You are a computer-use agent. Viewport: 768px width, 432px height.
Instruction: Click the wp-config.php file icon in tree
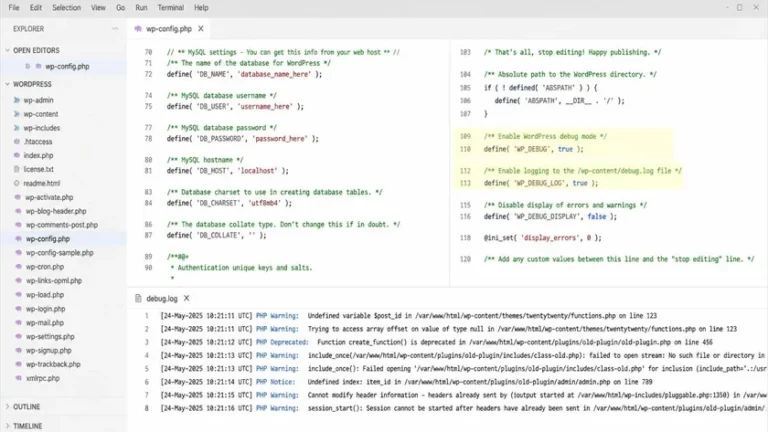pyautogui.click(x=18, y=239)
